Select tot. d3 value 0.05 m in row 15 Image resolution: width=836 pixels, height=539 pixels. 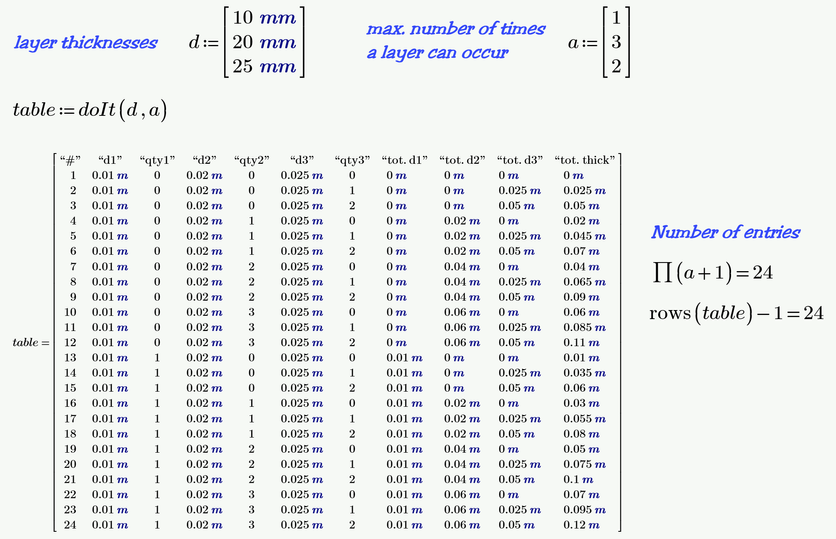517,388
